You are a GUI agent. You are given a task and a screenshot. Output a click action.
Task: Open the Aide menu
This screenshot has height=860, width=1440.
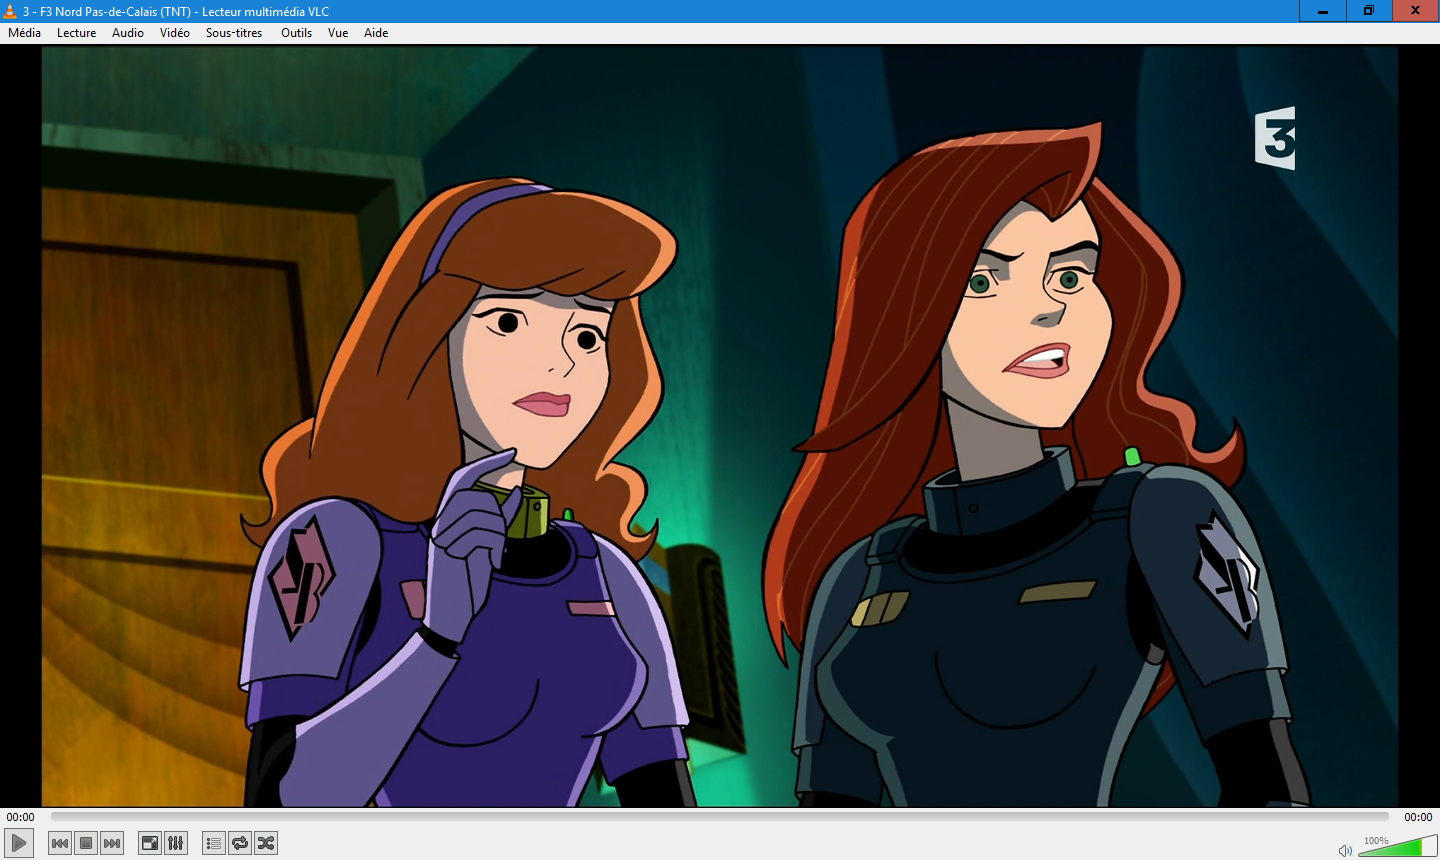click(x=376, y=33)
